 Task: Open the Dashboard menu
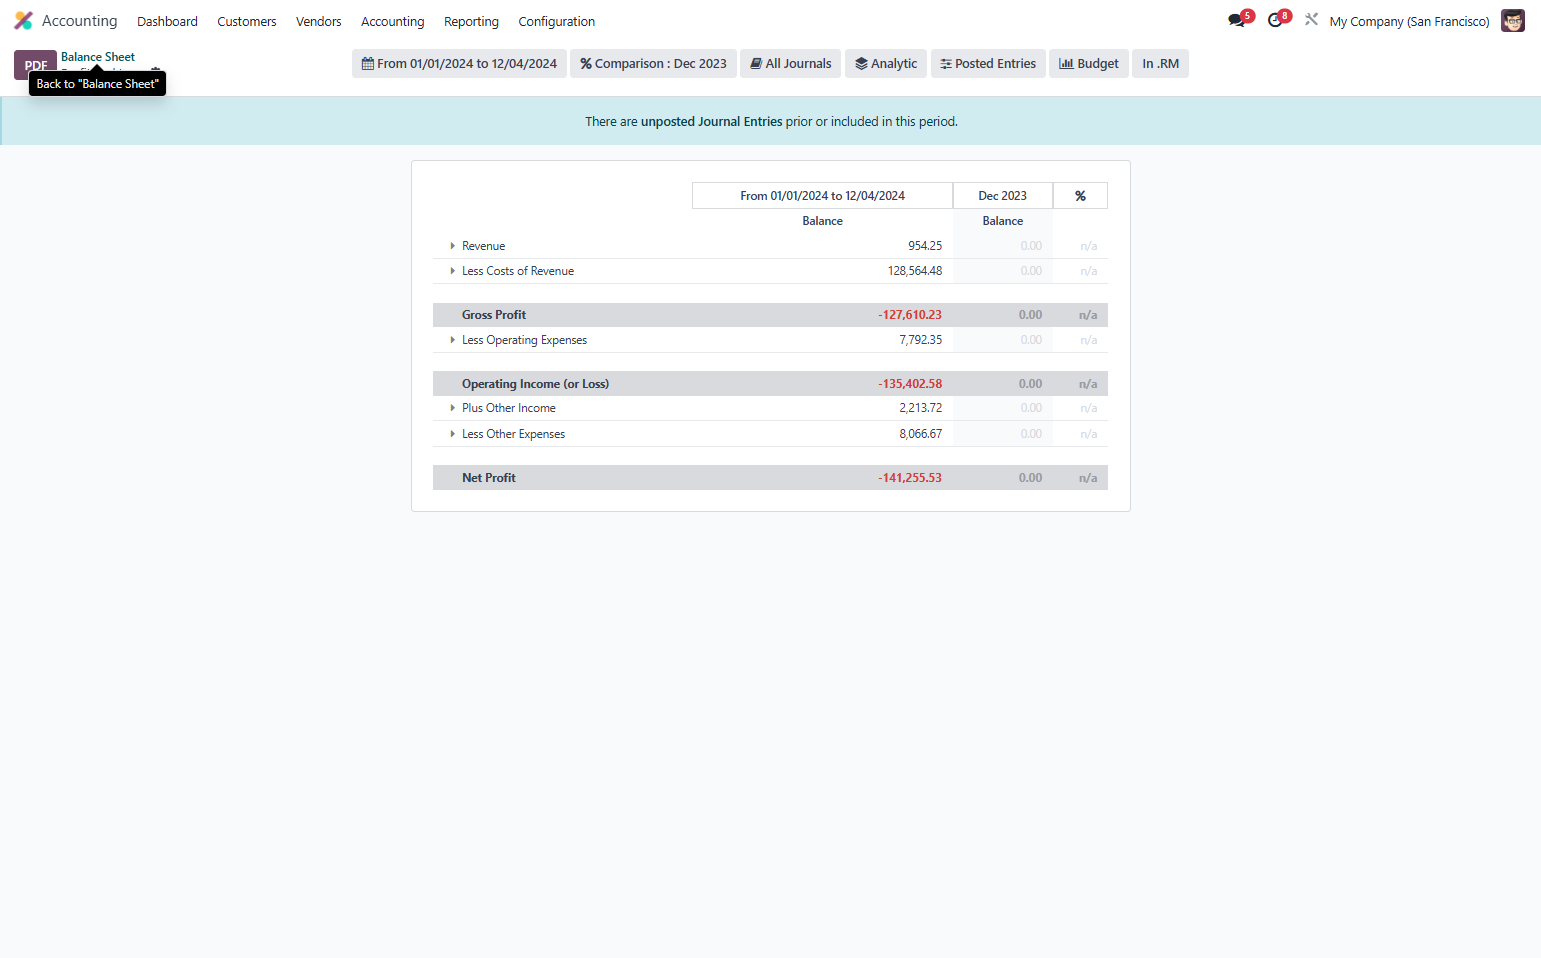[167, 21]
